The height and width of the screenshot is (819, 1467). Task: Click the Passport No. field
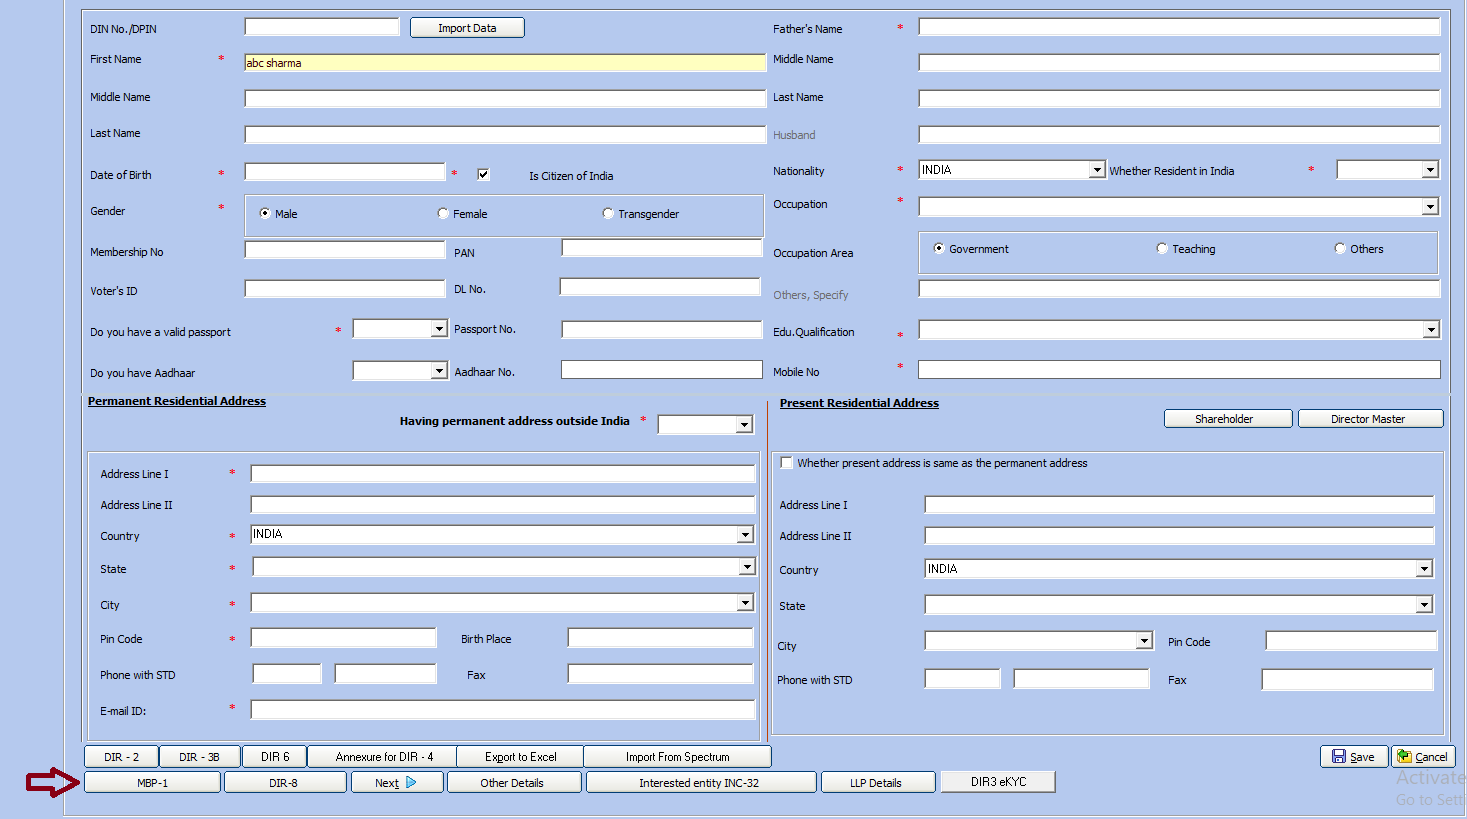662,330
